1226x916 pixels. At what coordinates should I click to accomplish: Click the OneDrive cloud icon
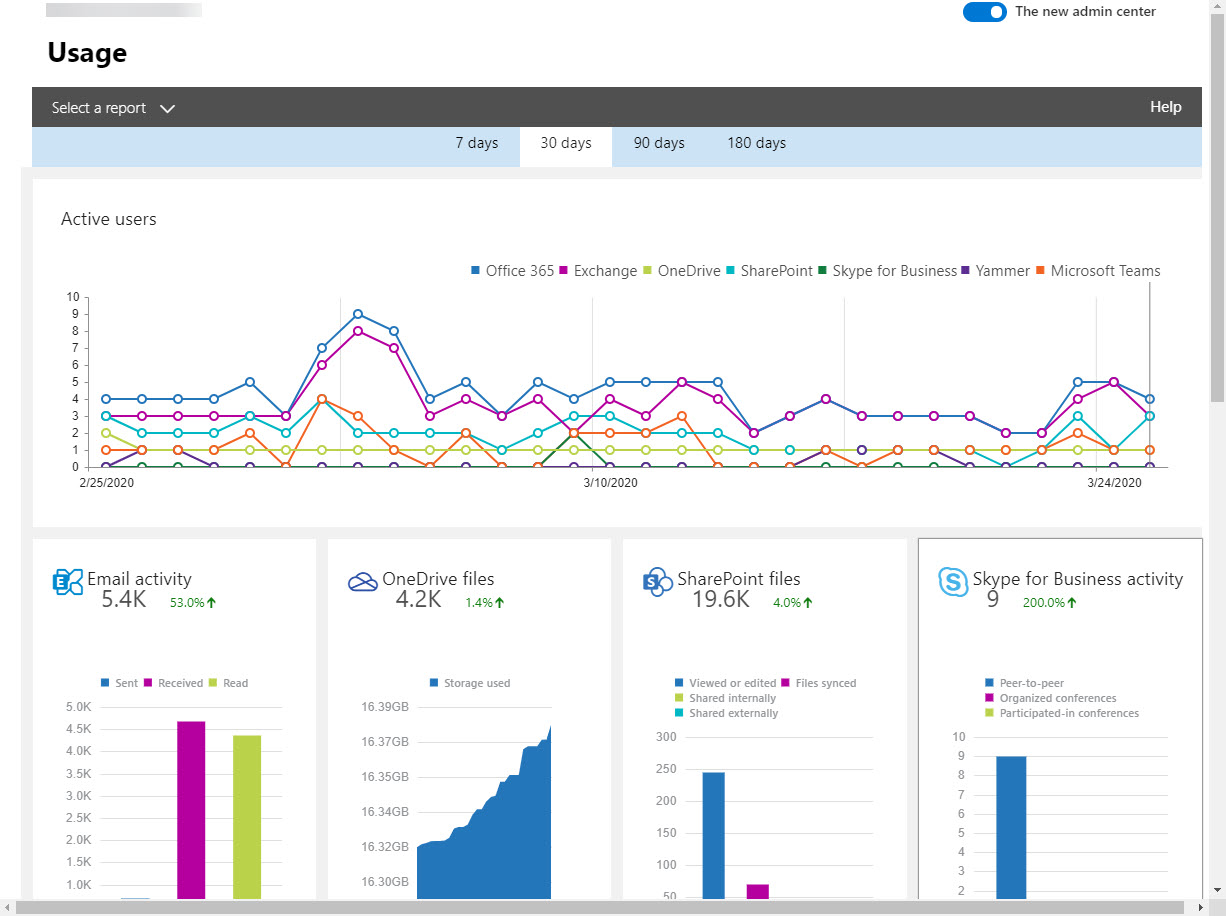362,582
